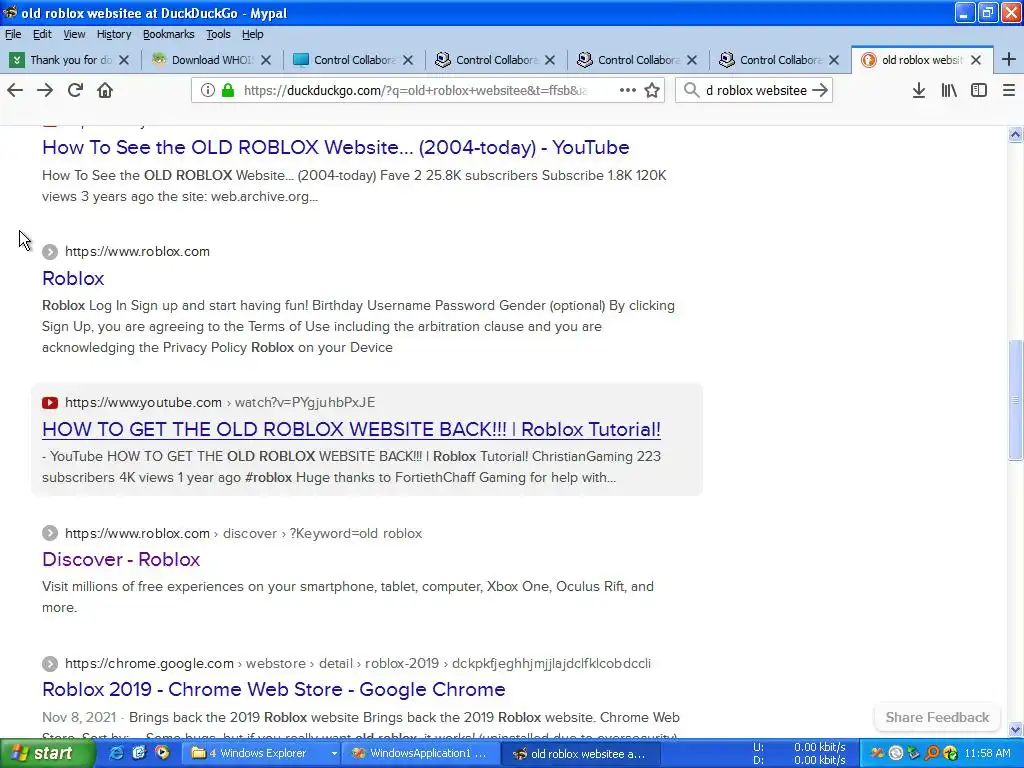
Task: Click the YouTube favicon beside watch?v=PYgjuhbPxJE
Action: pos(50,403)
